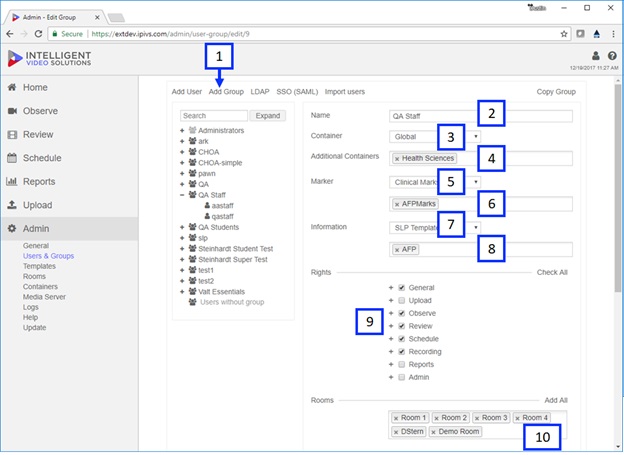
Task: Select Steinhardt Student Test group
Action: 236,248
